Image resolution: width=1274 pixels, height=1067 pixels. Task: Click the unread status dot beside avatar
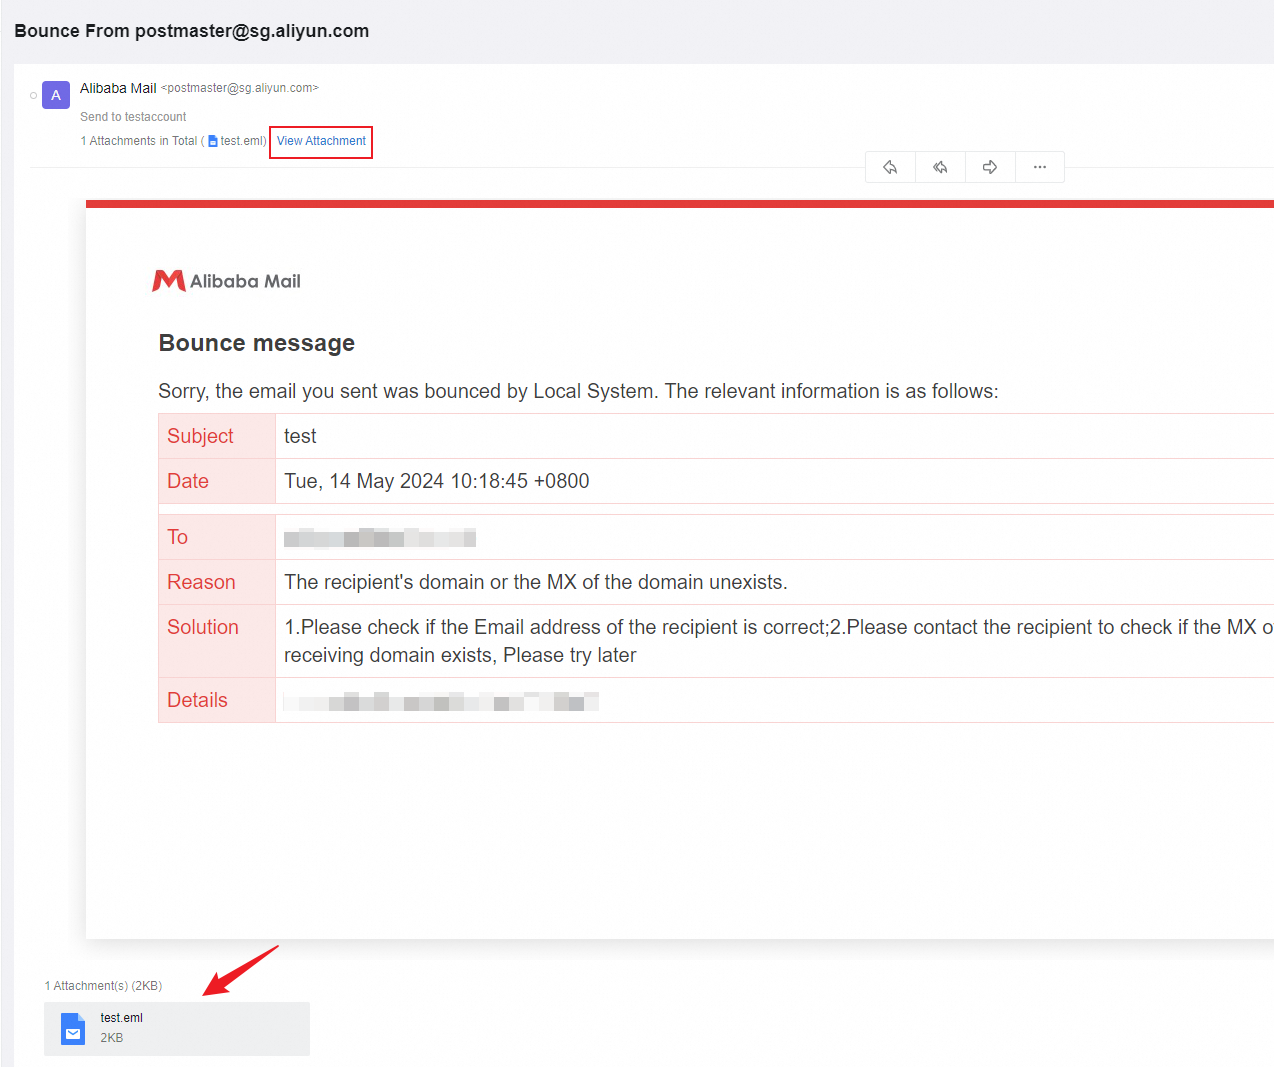(33, 96)
